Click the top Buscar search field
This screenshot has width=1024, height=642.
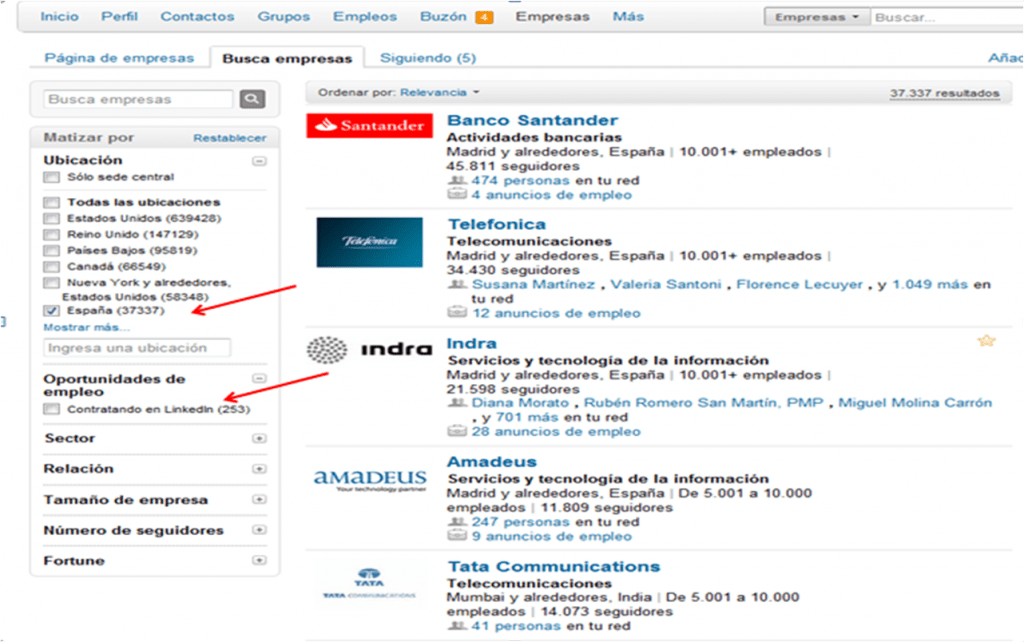[948, 17]
